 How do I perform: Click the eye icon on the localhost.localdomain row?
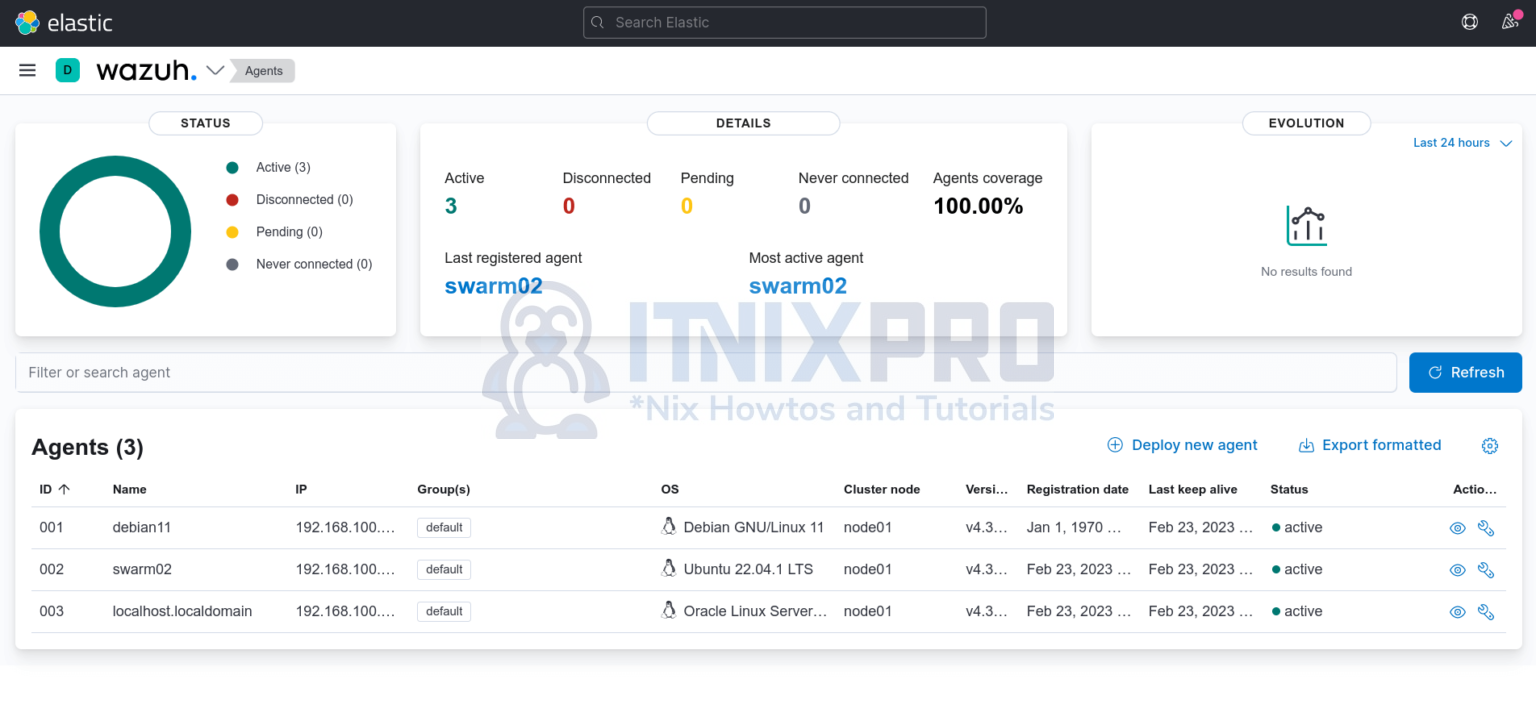pyautogui.click(x=1457, y=611)
